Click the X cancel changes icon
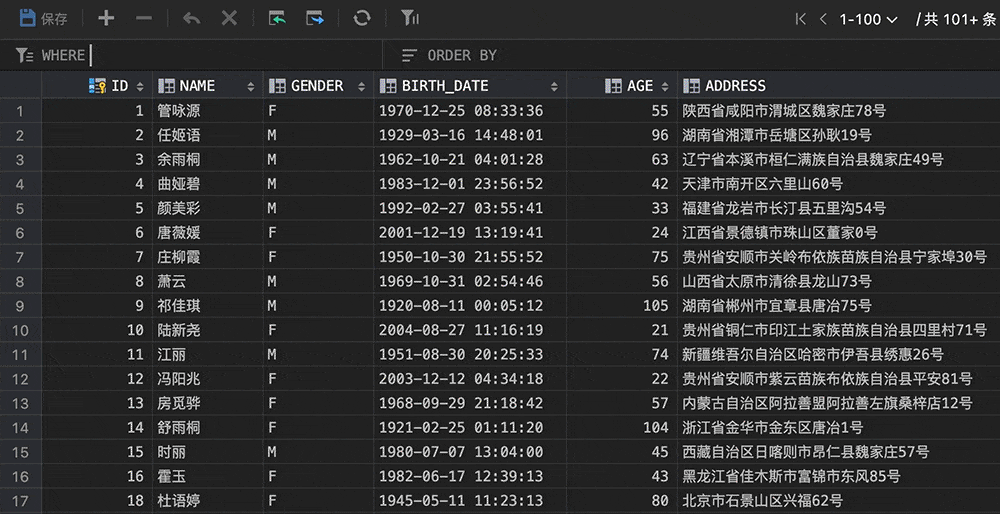The width and height of the screenshot is (1000, 514). click(x=229, y=18)
